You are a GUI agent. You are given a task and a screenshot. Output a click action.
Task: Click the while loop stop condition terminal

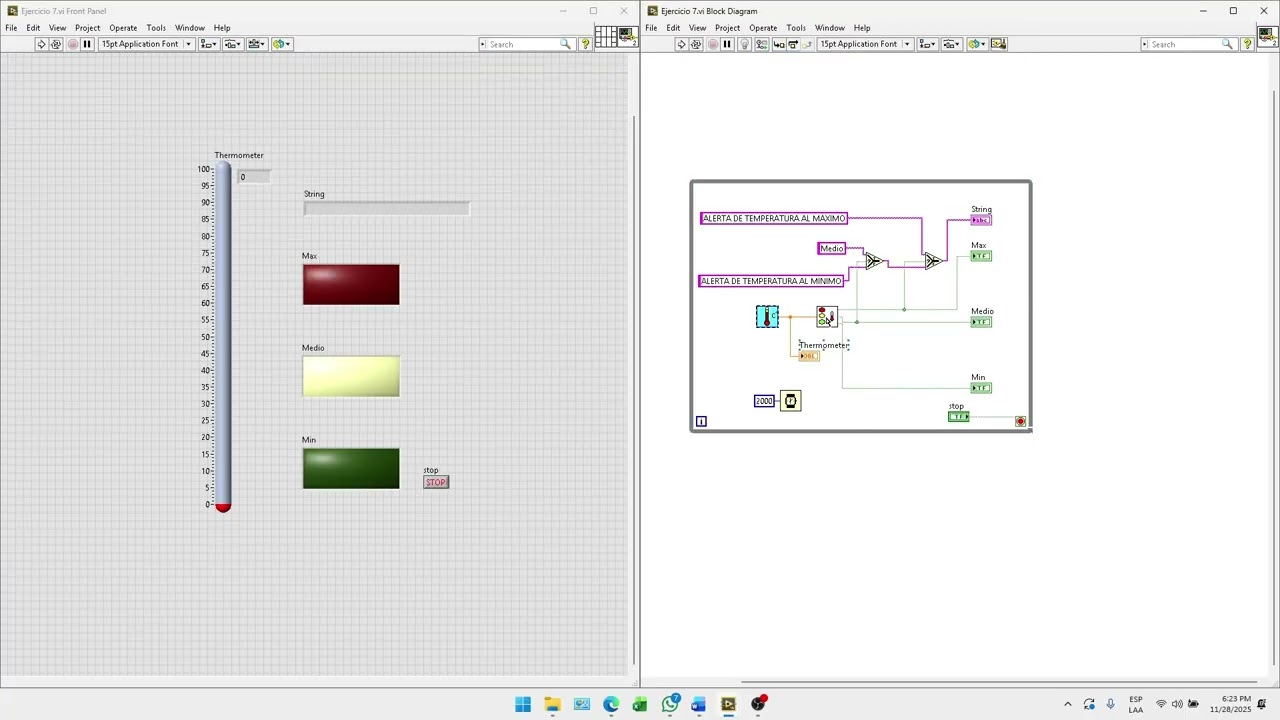pyautogui.click(x=1020, y=421)
